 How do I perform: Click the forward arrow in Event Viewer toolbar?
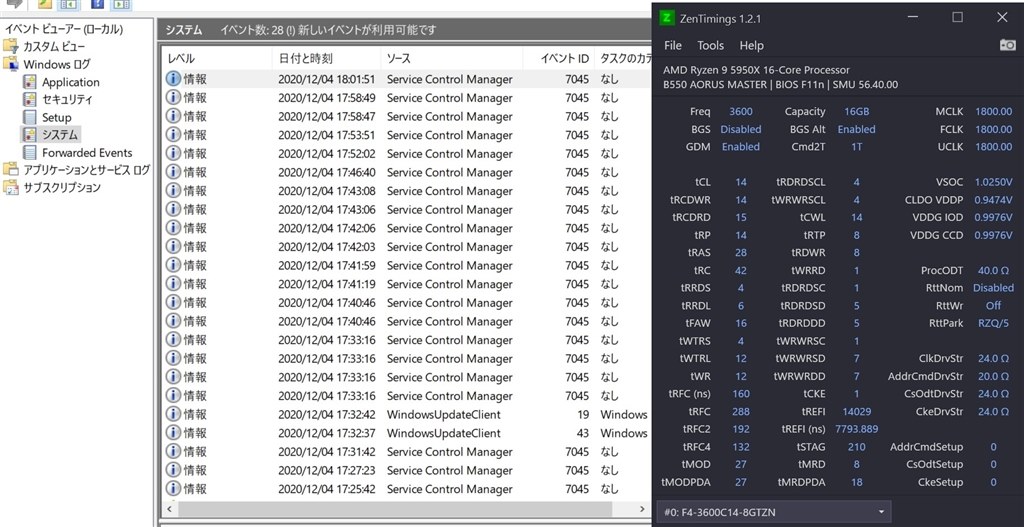click(x=14, y=4)
